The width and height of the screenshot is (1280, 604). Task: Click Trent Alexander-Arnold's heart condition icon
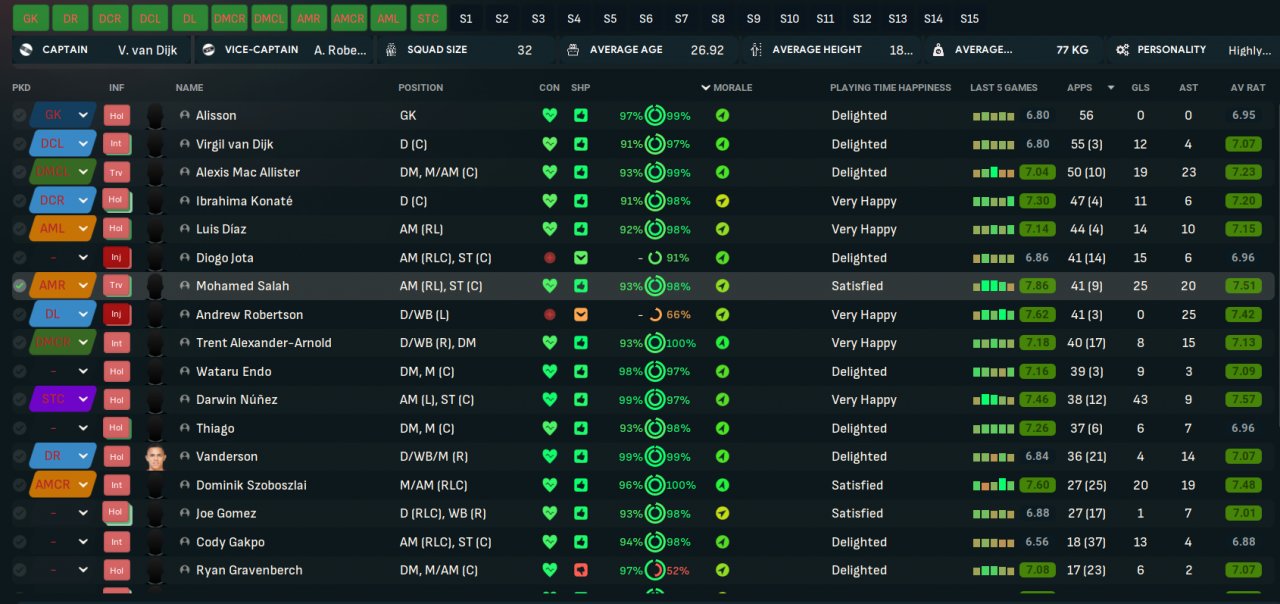click(x=549, y=343)
